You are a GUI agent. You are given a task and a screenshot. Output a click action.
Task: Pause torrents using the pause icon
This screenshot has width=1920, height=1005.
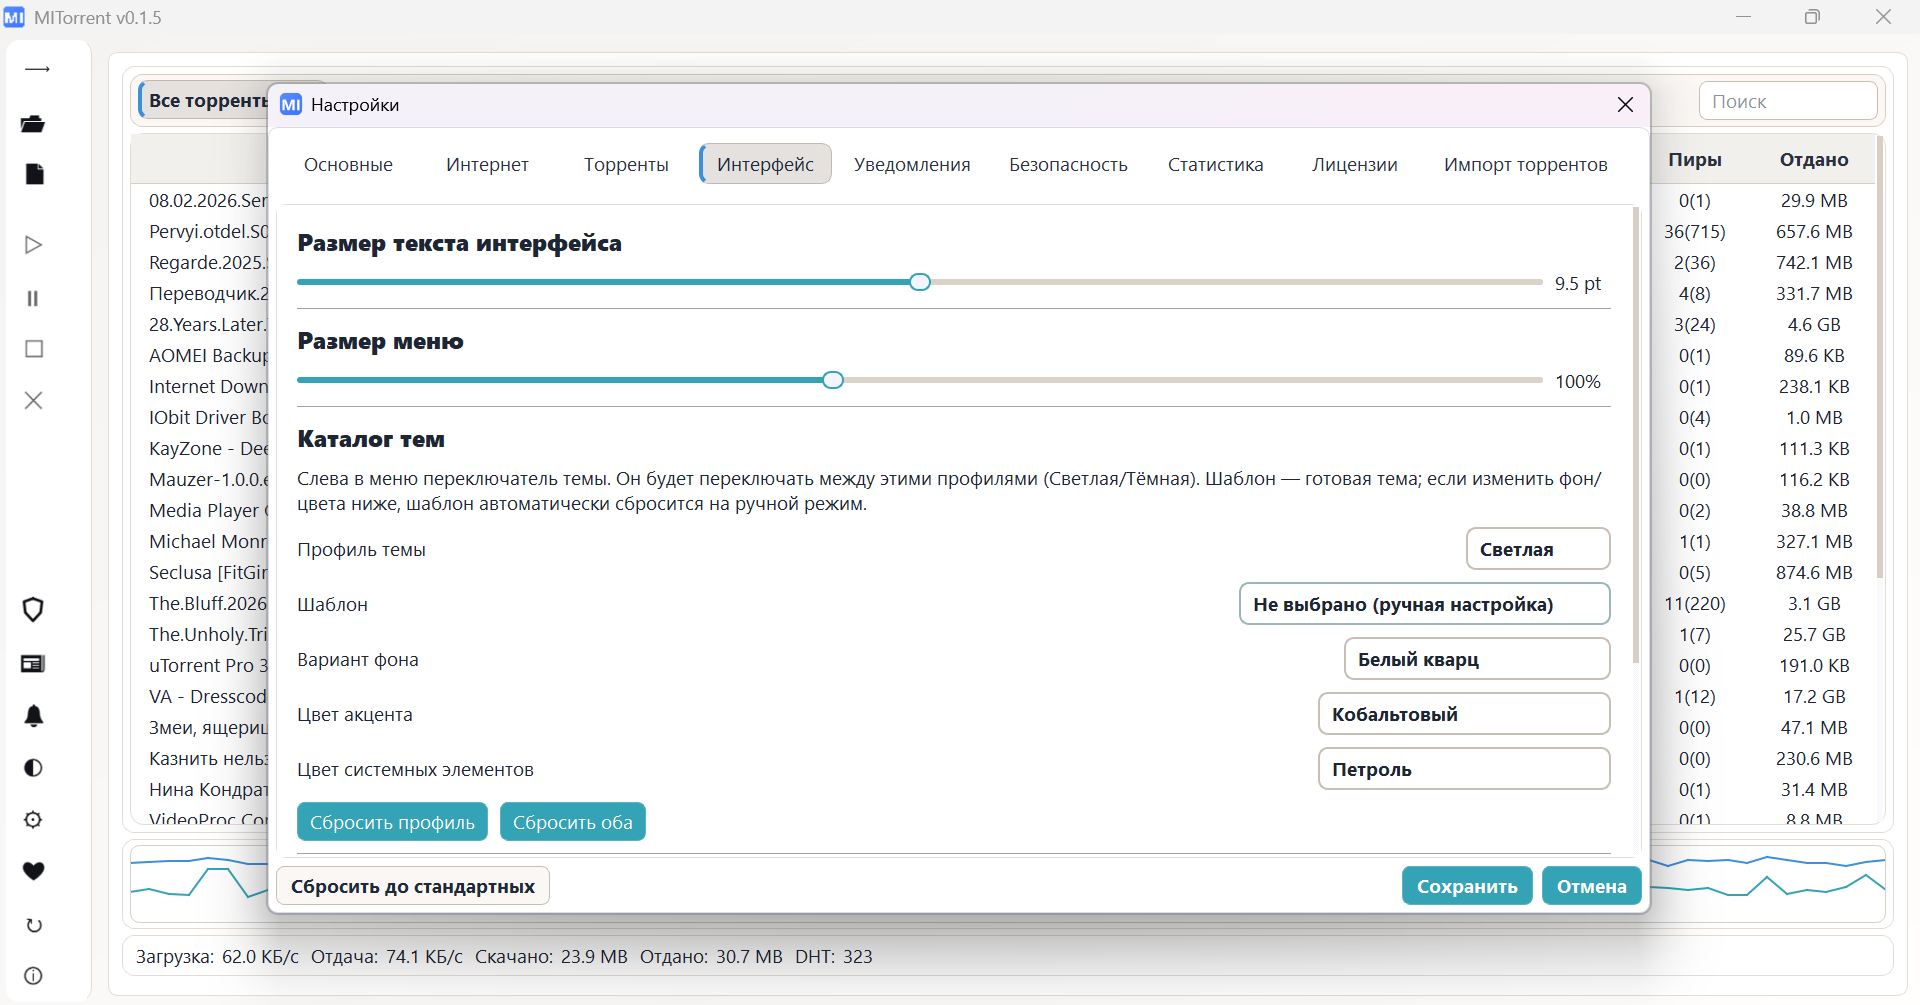33,298
